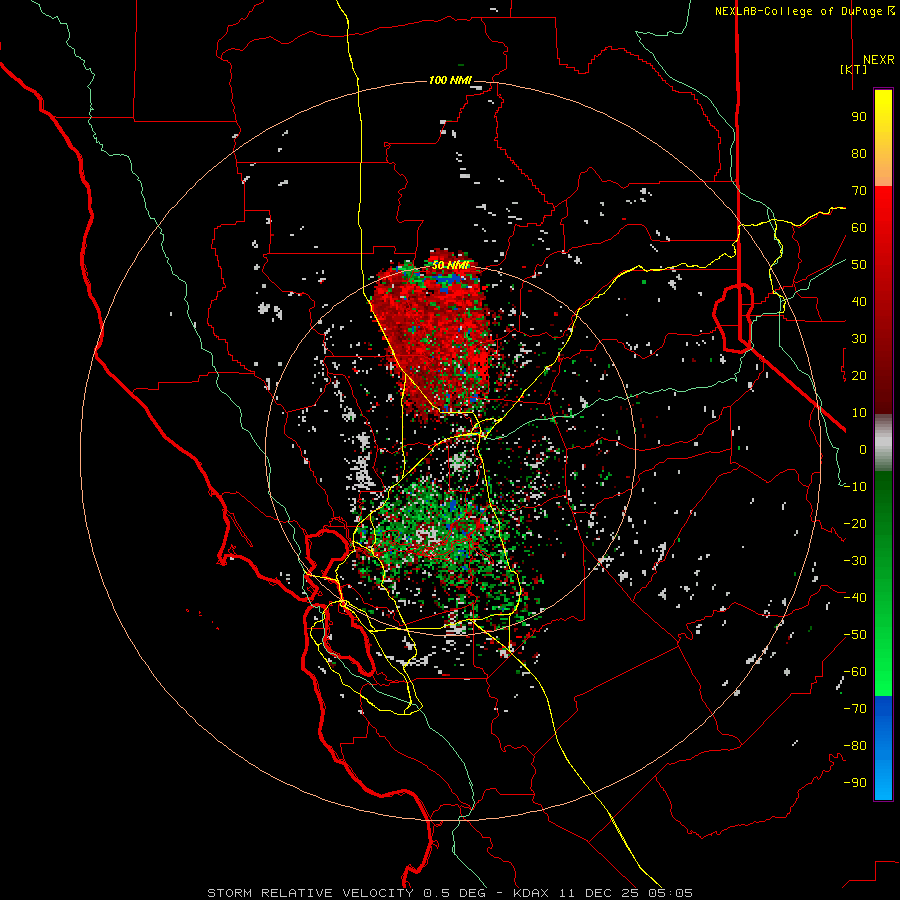Click the 100 NMI range ring label
Viewport: 900px width, 900px height.
(x=450, y=80)
